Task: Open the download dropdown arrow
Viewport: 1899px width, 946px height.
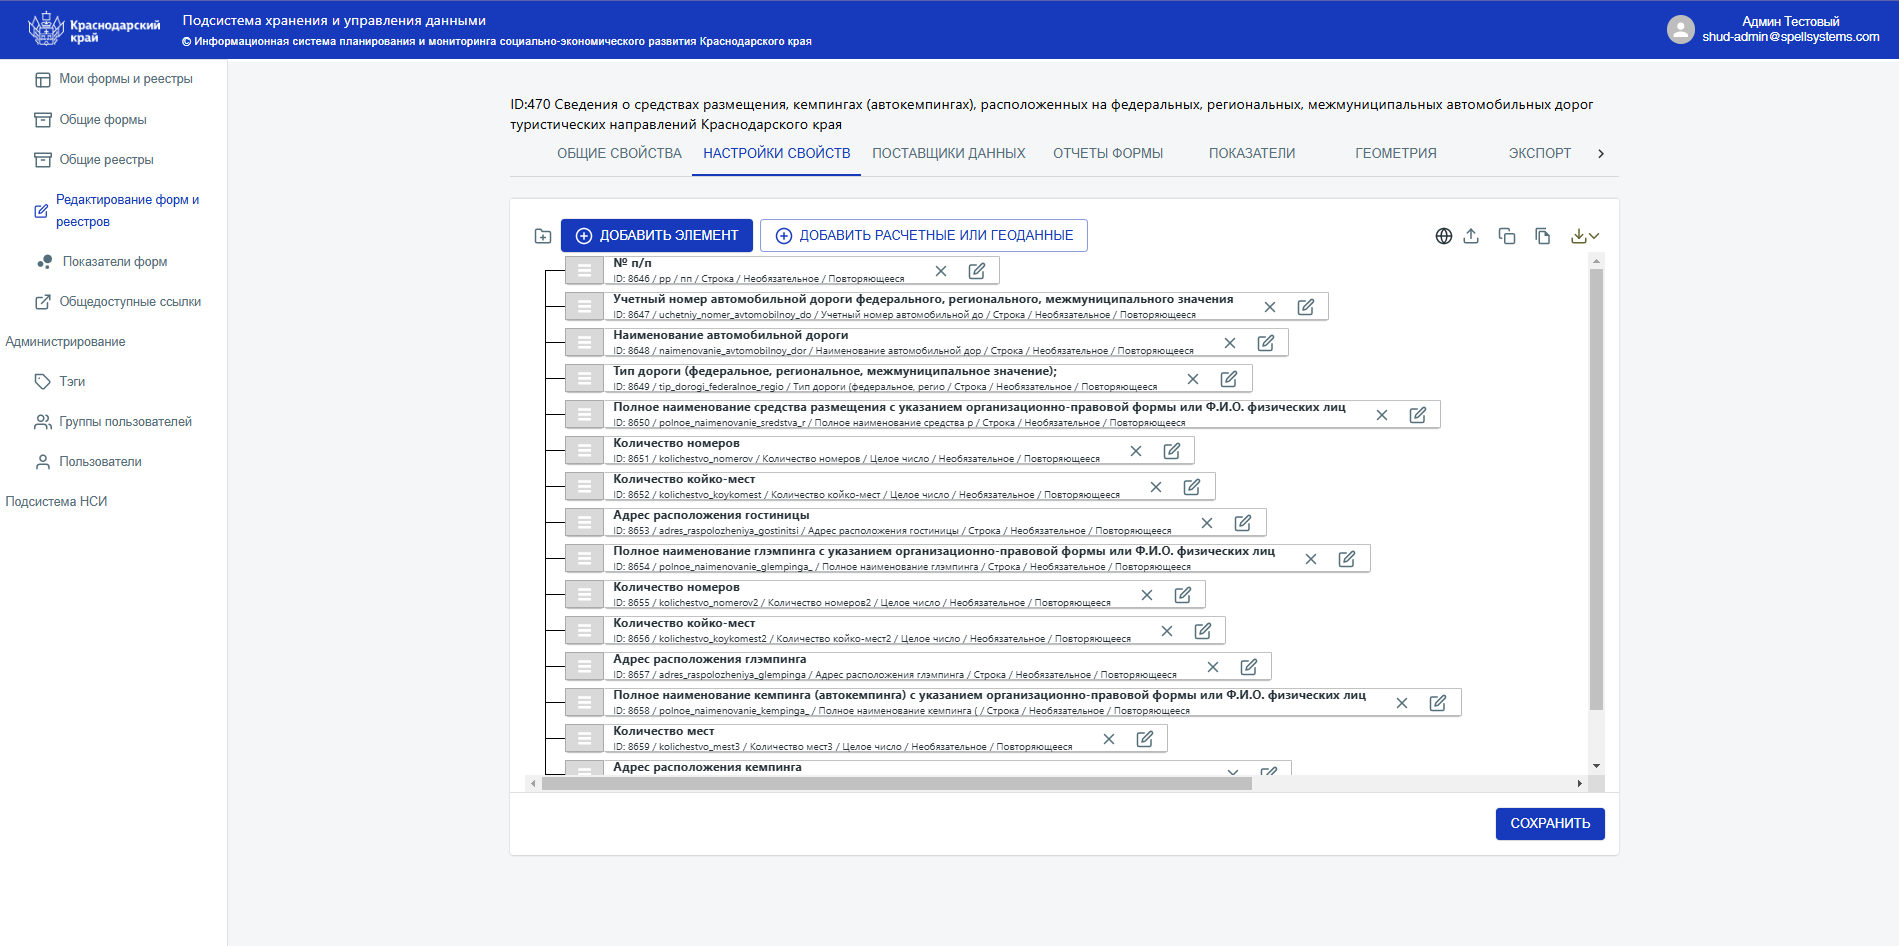Action: pyautogui.click(x=1594, y=236)
